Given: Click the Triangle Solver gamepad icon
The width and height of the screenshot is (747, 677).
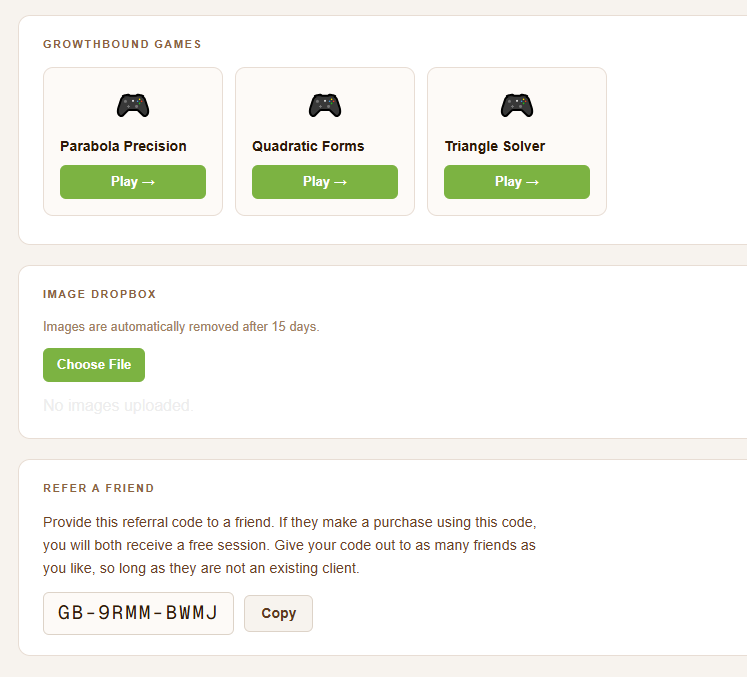Looking at the screenshot, I should click(517, 105).
